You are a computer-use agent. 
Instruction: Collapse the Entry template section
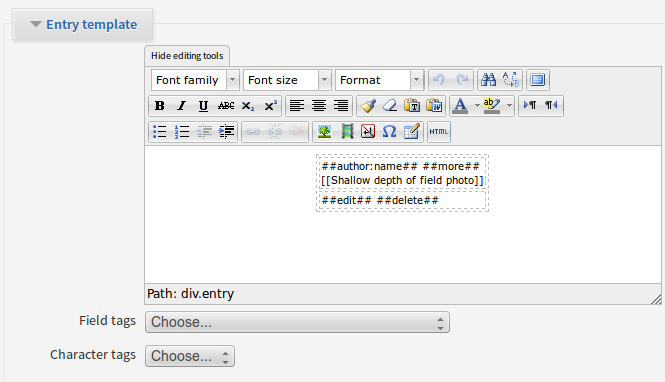[x=83, y=25]
